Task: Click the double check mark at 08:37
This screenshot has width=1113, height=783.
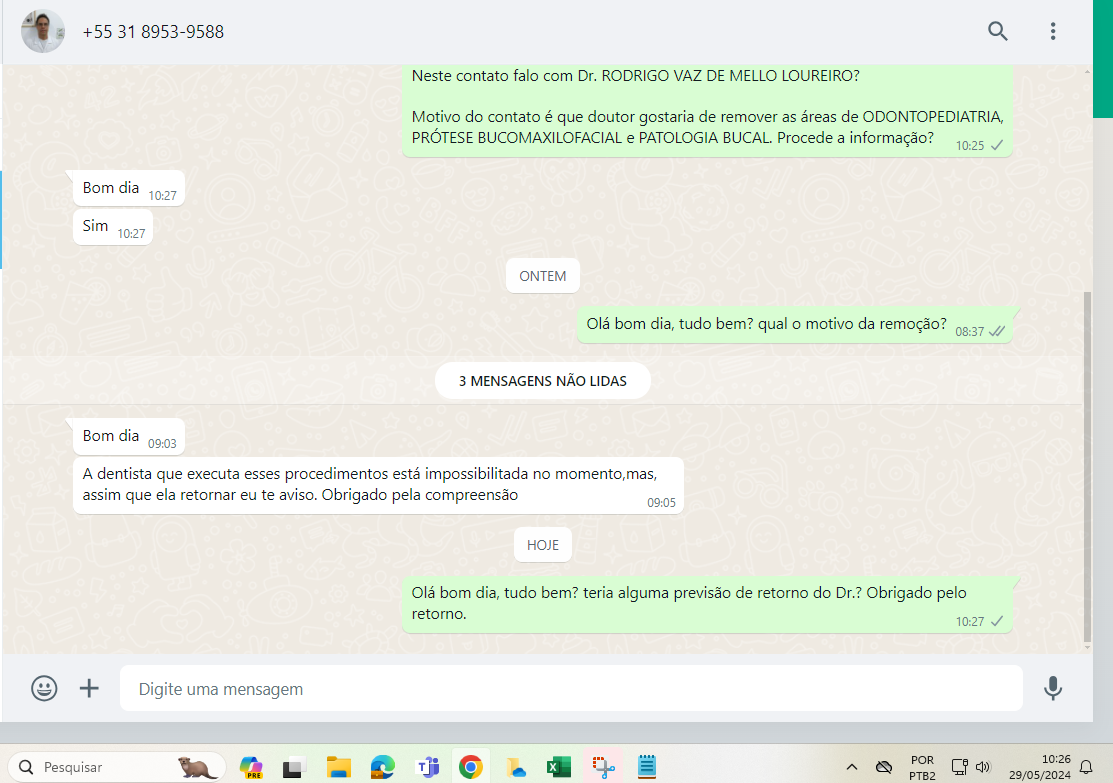Action: [997, 332]
